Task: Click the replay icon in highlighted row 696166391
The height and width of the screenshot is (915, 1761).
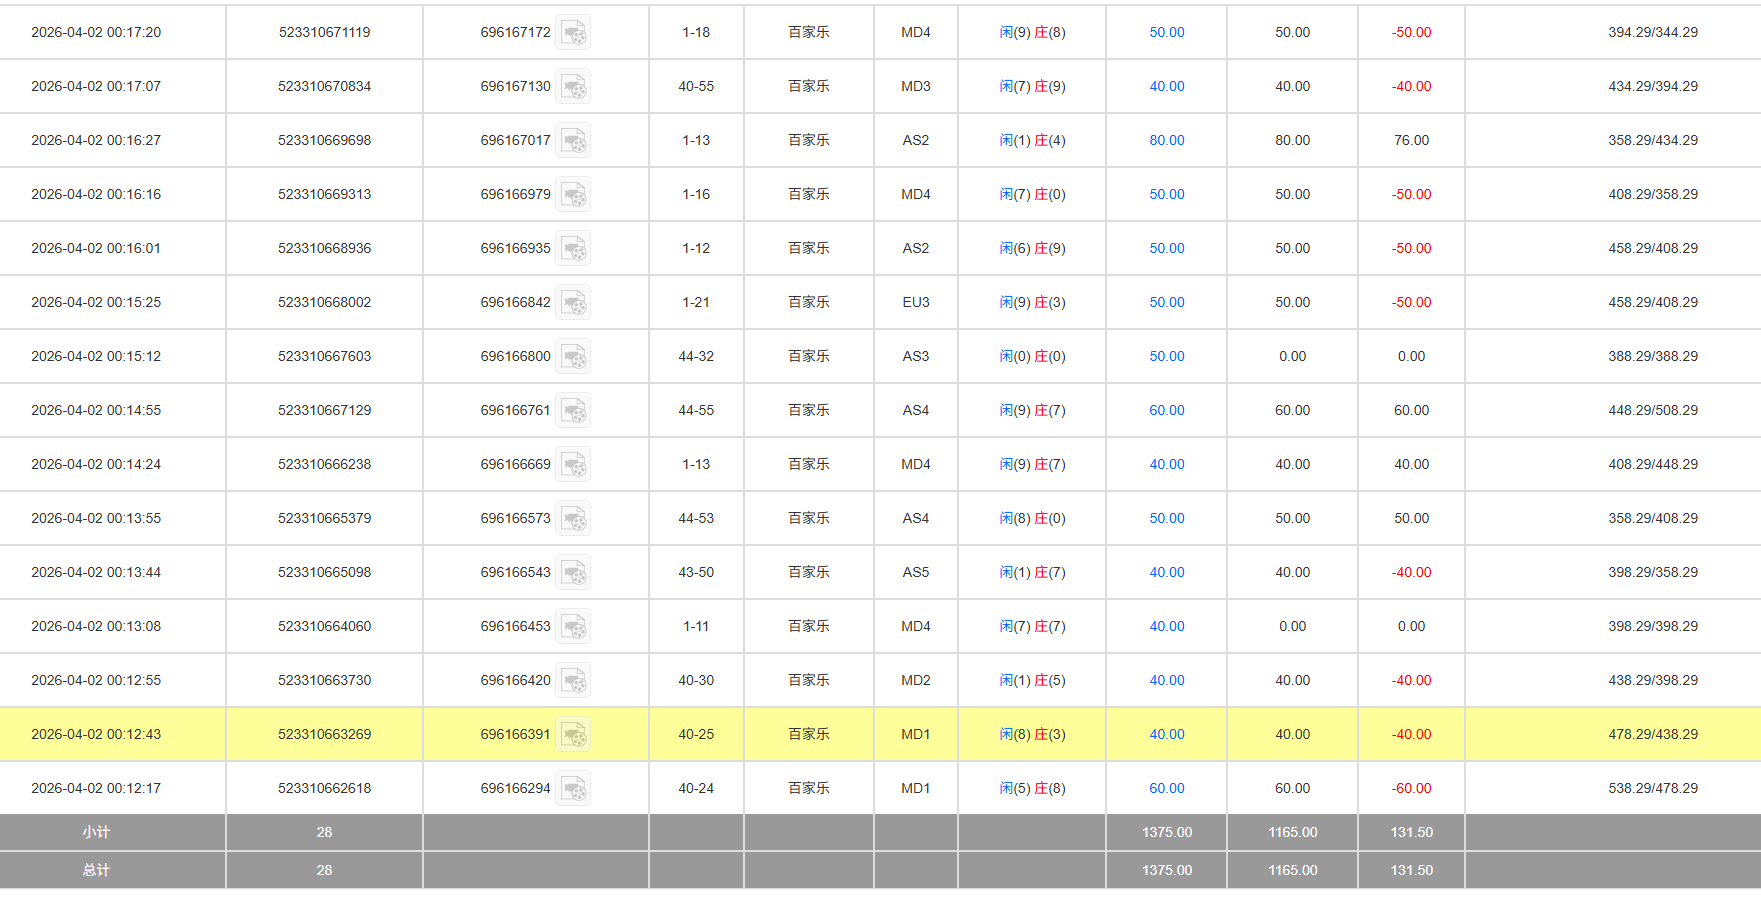Action: [573, 735]
